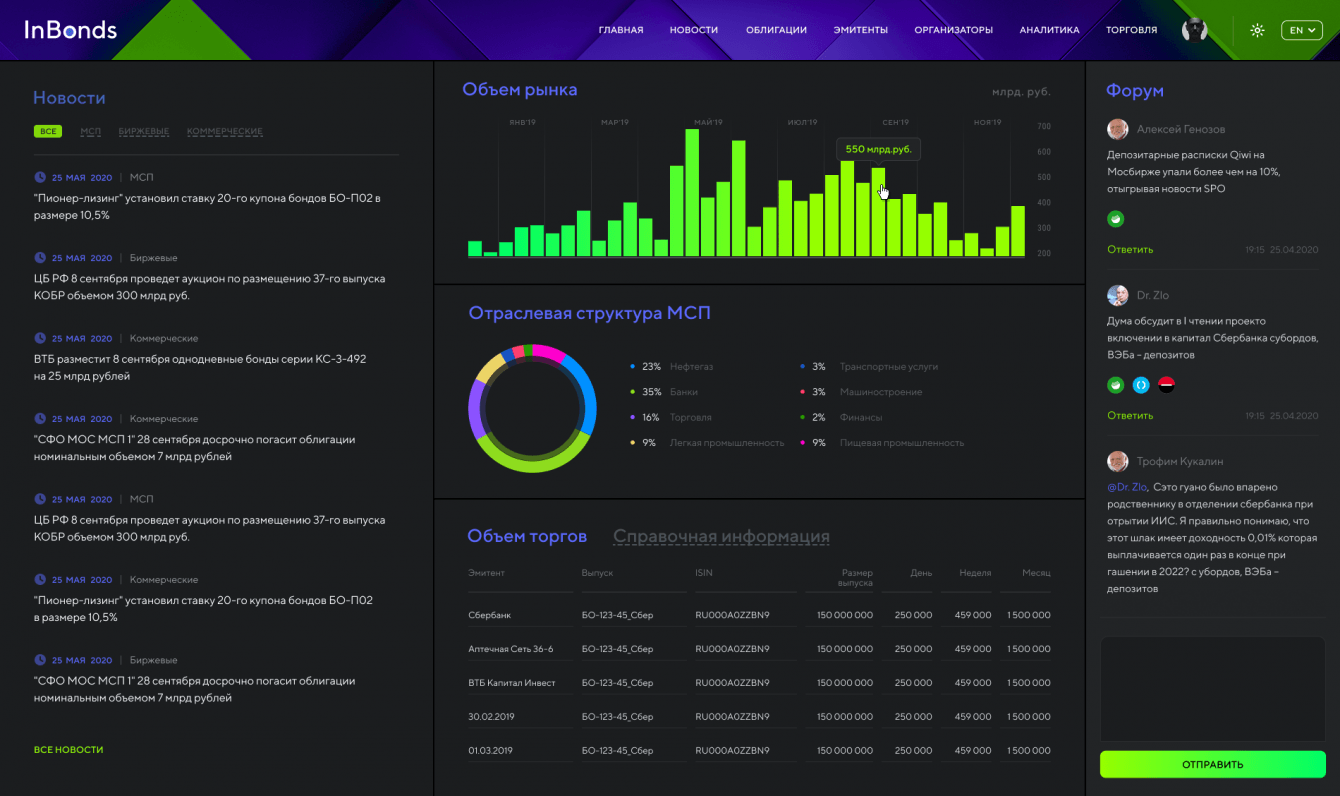This screenshot has width=1340, height=796.
Task: Click the Все новости link
Action: pyautogui.click(x=68, y=749)
